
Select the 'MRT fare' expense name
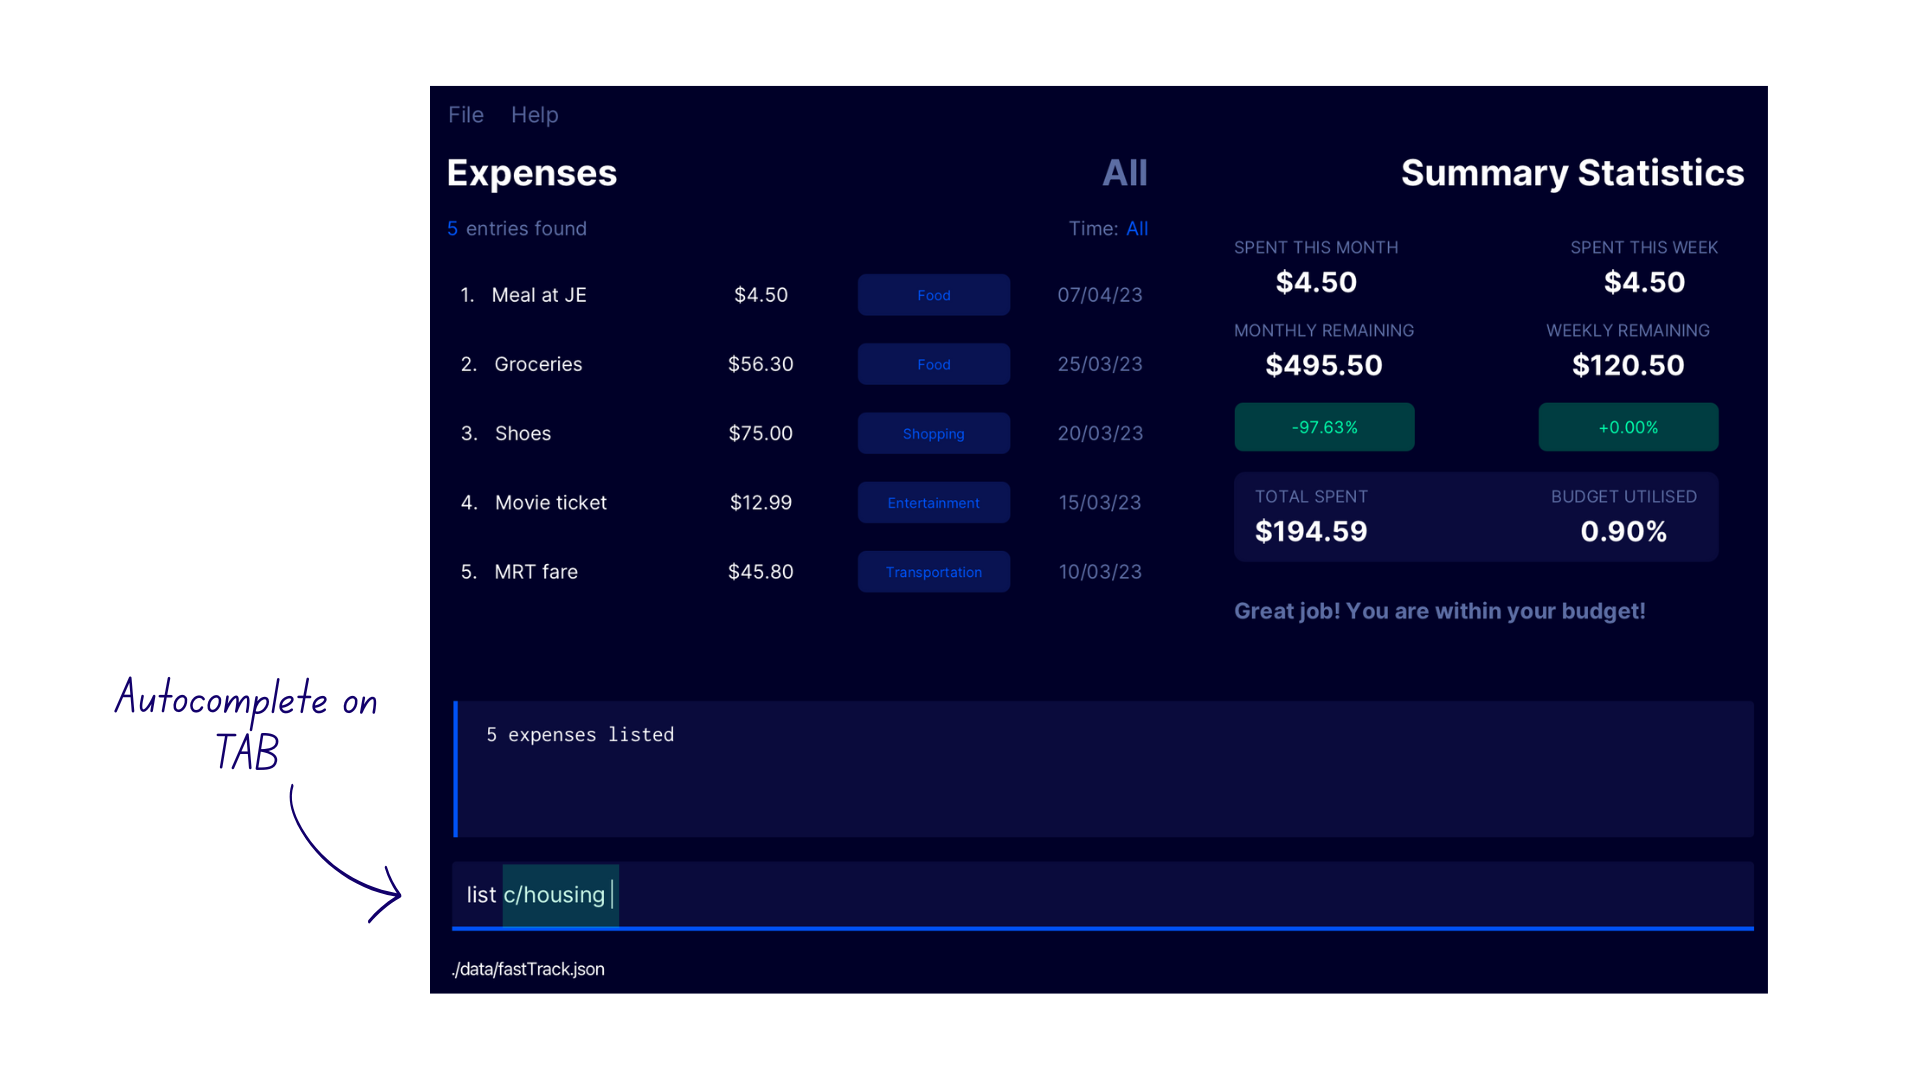(x=536, y=571)
